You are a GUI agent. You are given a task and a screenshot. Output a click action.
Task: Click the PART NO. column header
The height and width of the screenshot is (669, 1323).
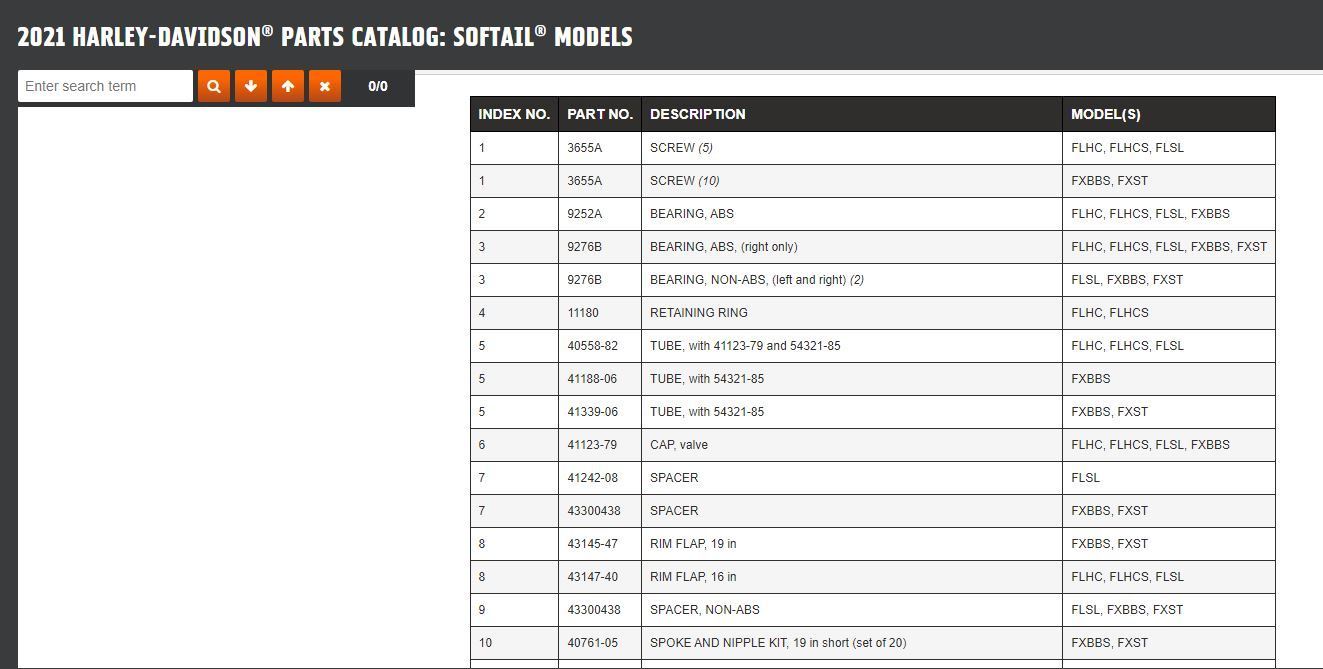[x=600, y=114]
